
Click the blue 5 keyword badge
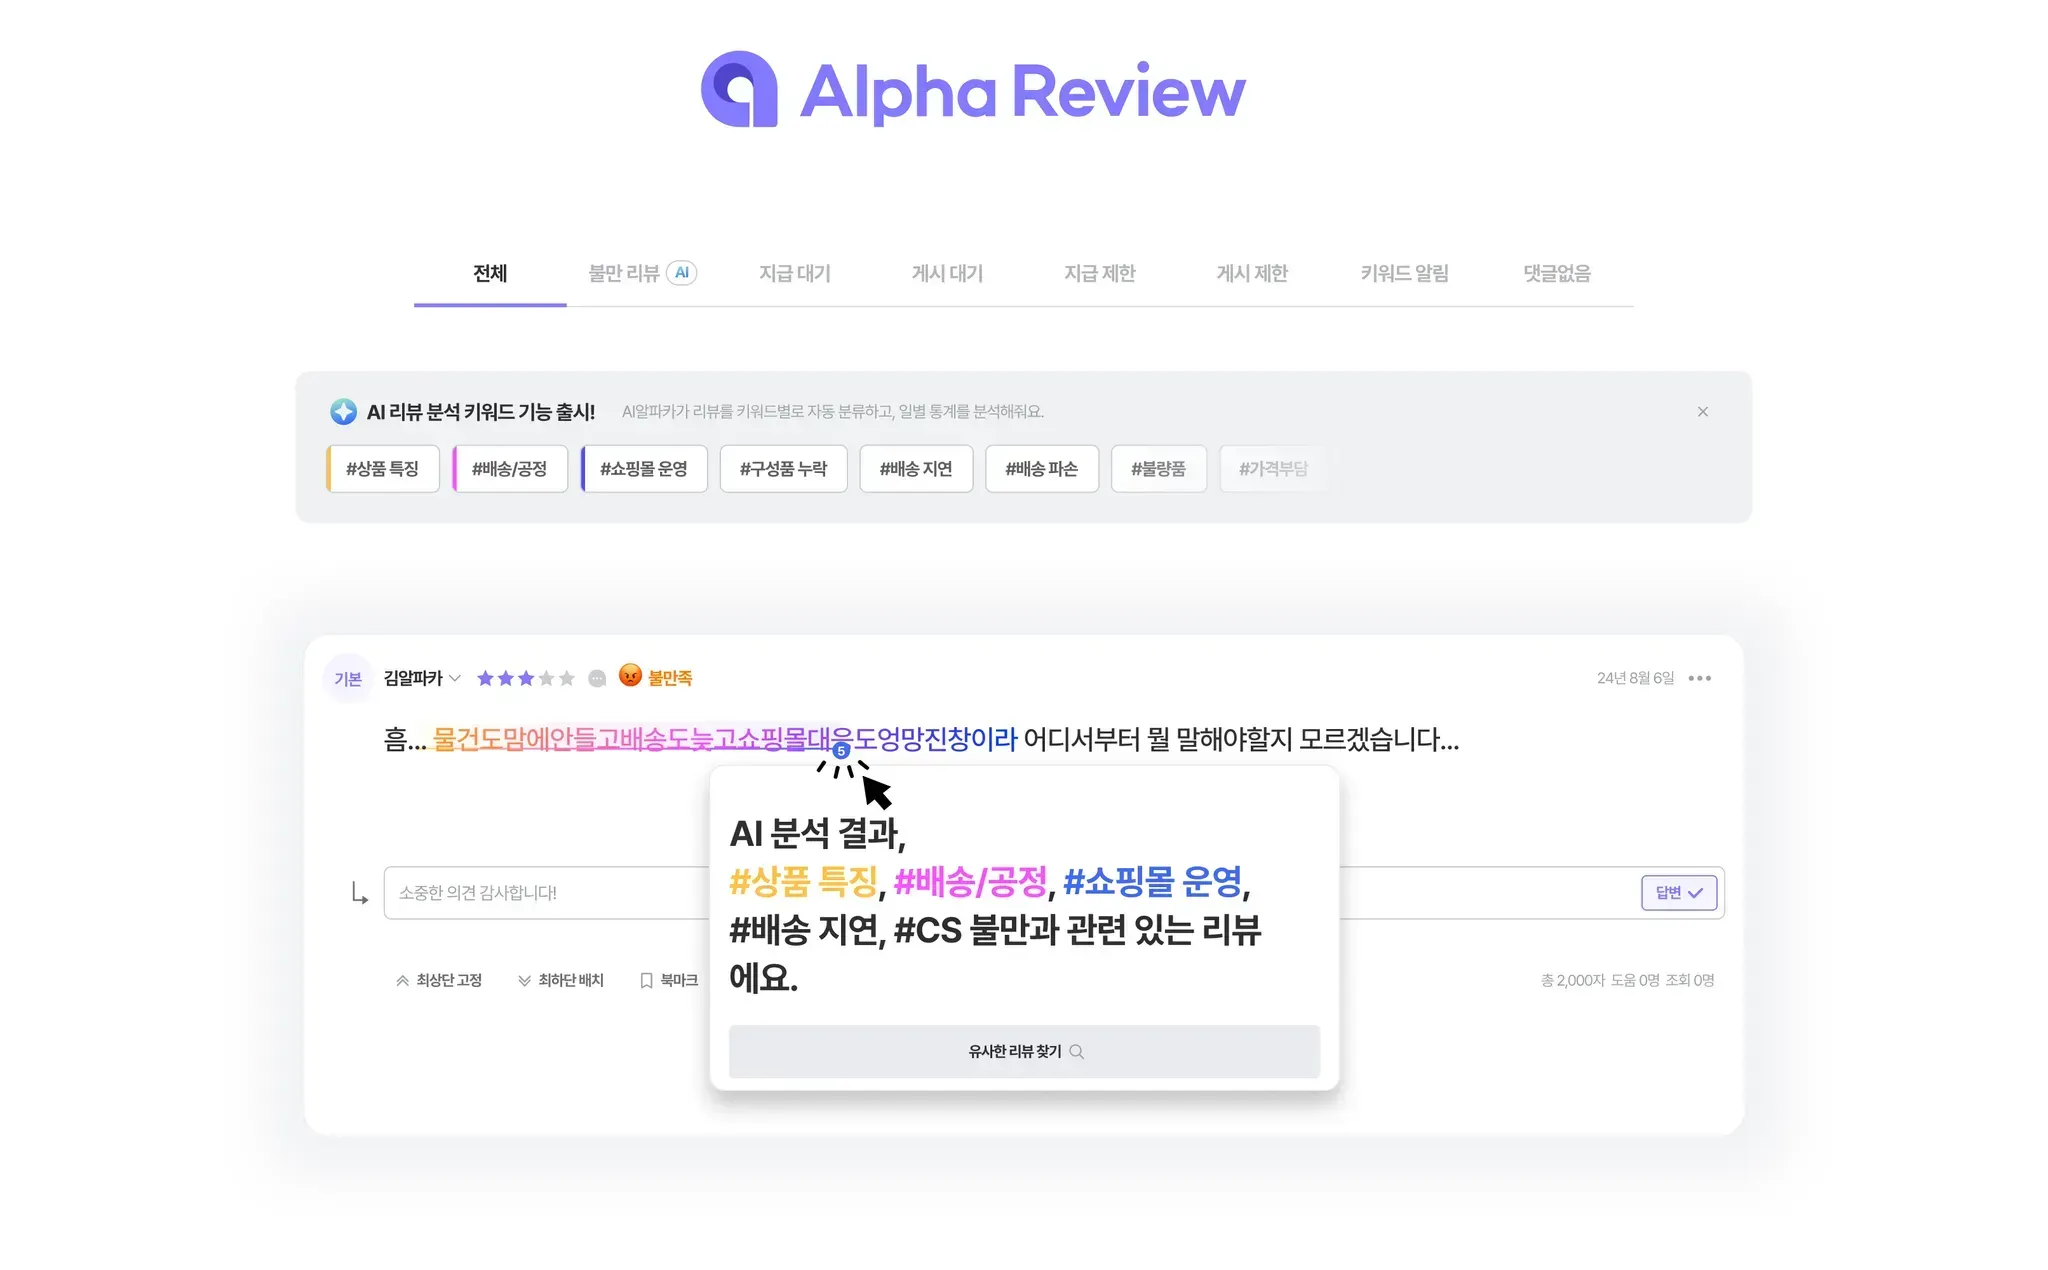[841, 750]
